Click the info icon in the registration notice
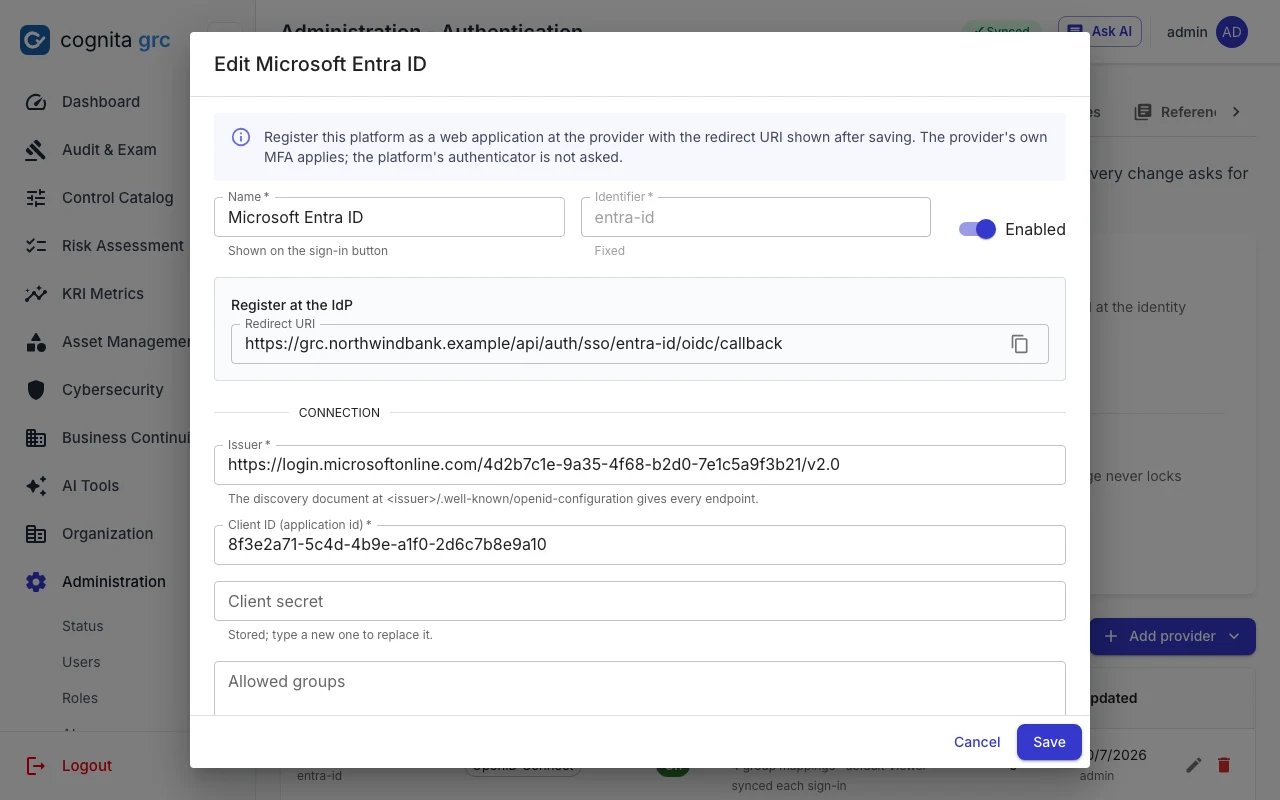Screen dimensions: 1280x800 click(241, 137)
